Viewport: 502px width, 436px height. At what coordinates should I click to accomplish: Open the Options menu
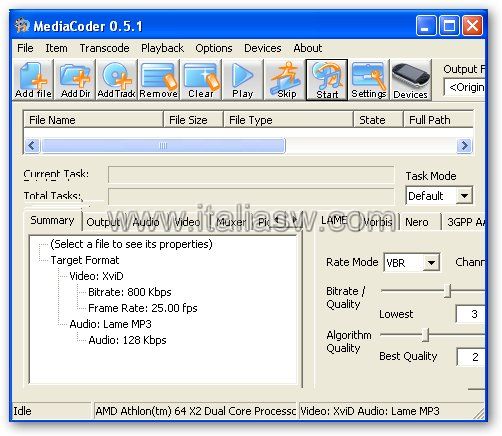click(x=214, y=48)
